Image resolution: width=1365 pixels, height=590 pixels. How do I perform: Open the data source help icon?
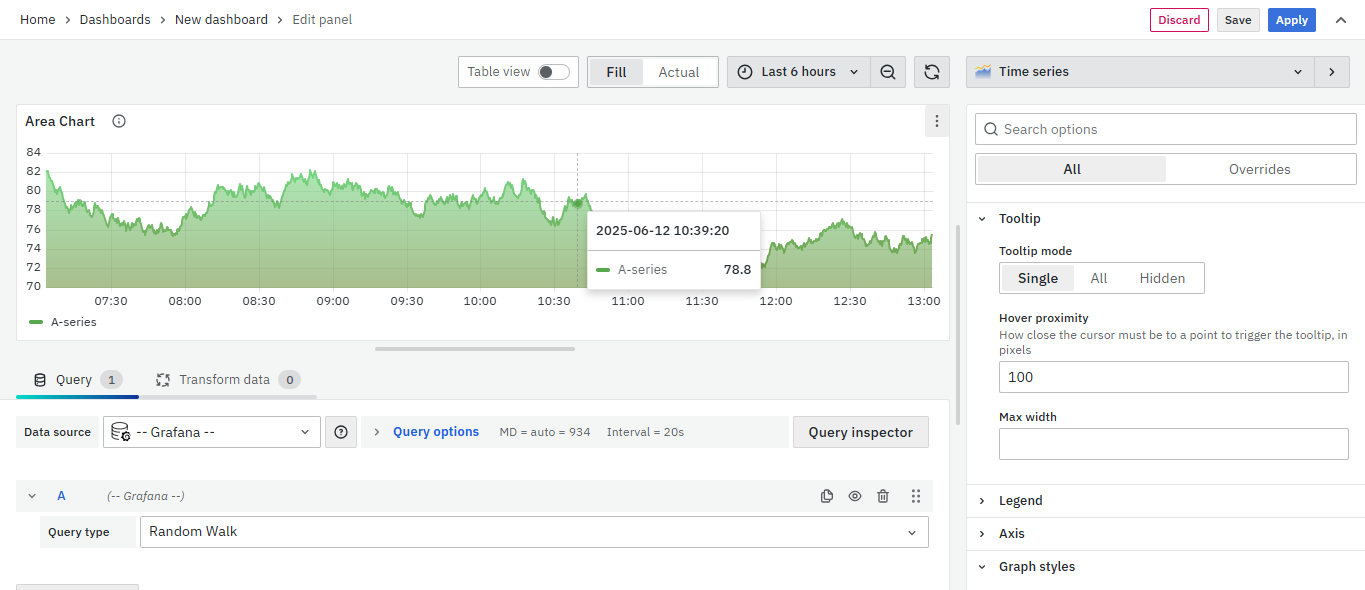tap(341, 432)
